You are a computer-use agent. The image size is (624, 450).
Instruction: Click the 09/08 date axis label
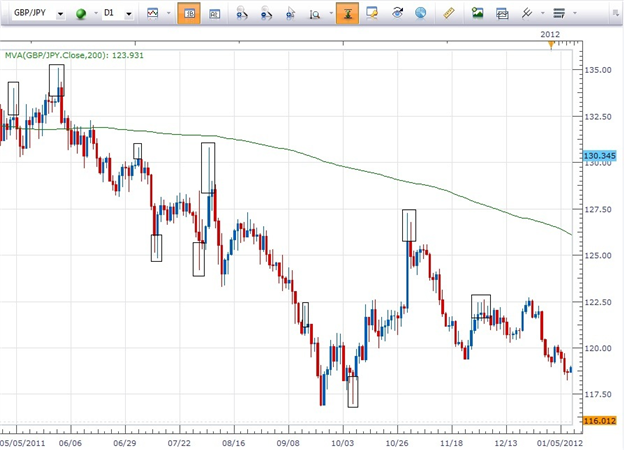288,443
